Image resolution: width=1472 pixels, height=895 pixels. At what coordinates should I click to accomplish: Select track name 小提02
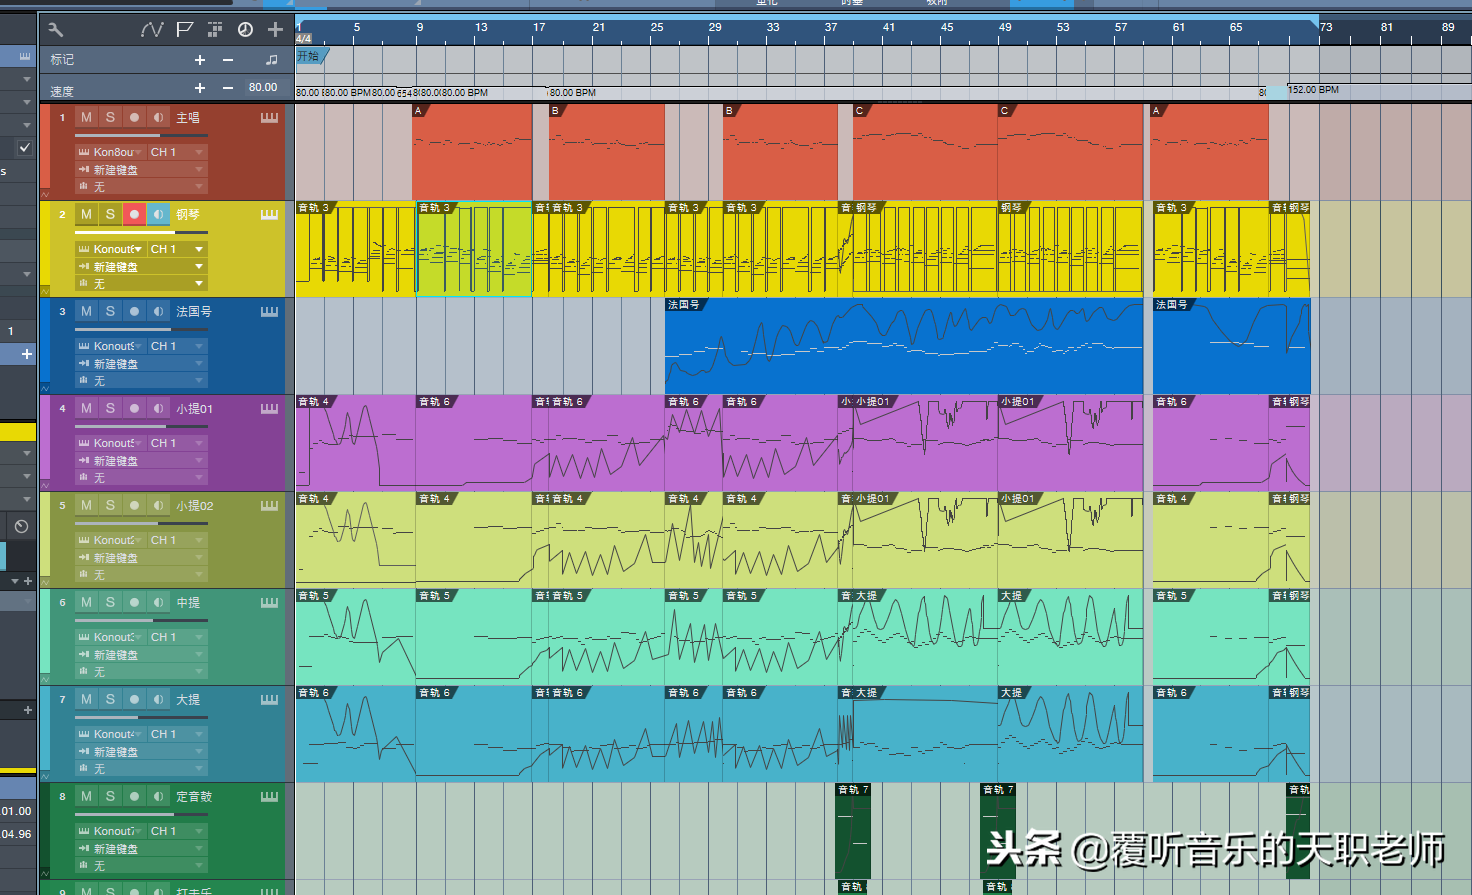(x=194, y=506)
